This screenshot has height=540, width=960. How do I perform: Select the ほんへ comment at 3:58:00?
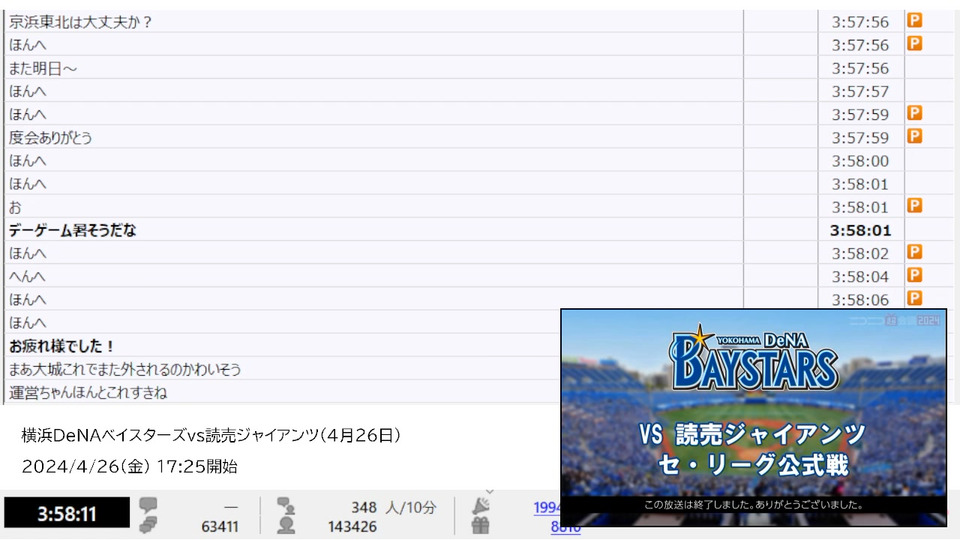coord(27,161)
